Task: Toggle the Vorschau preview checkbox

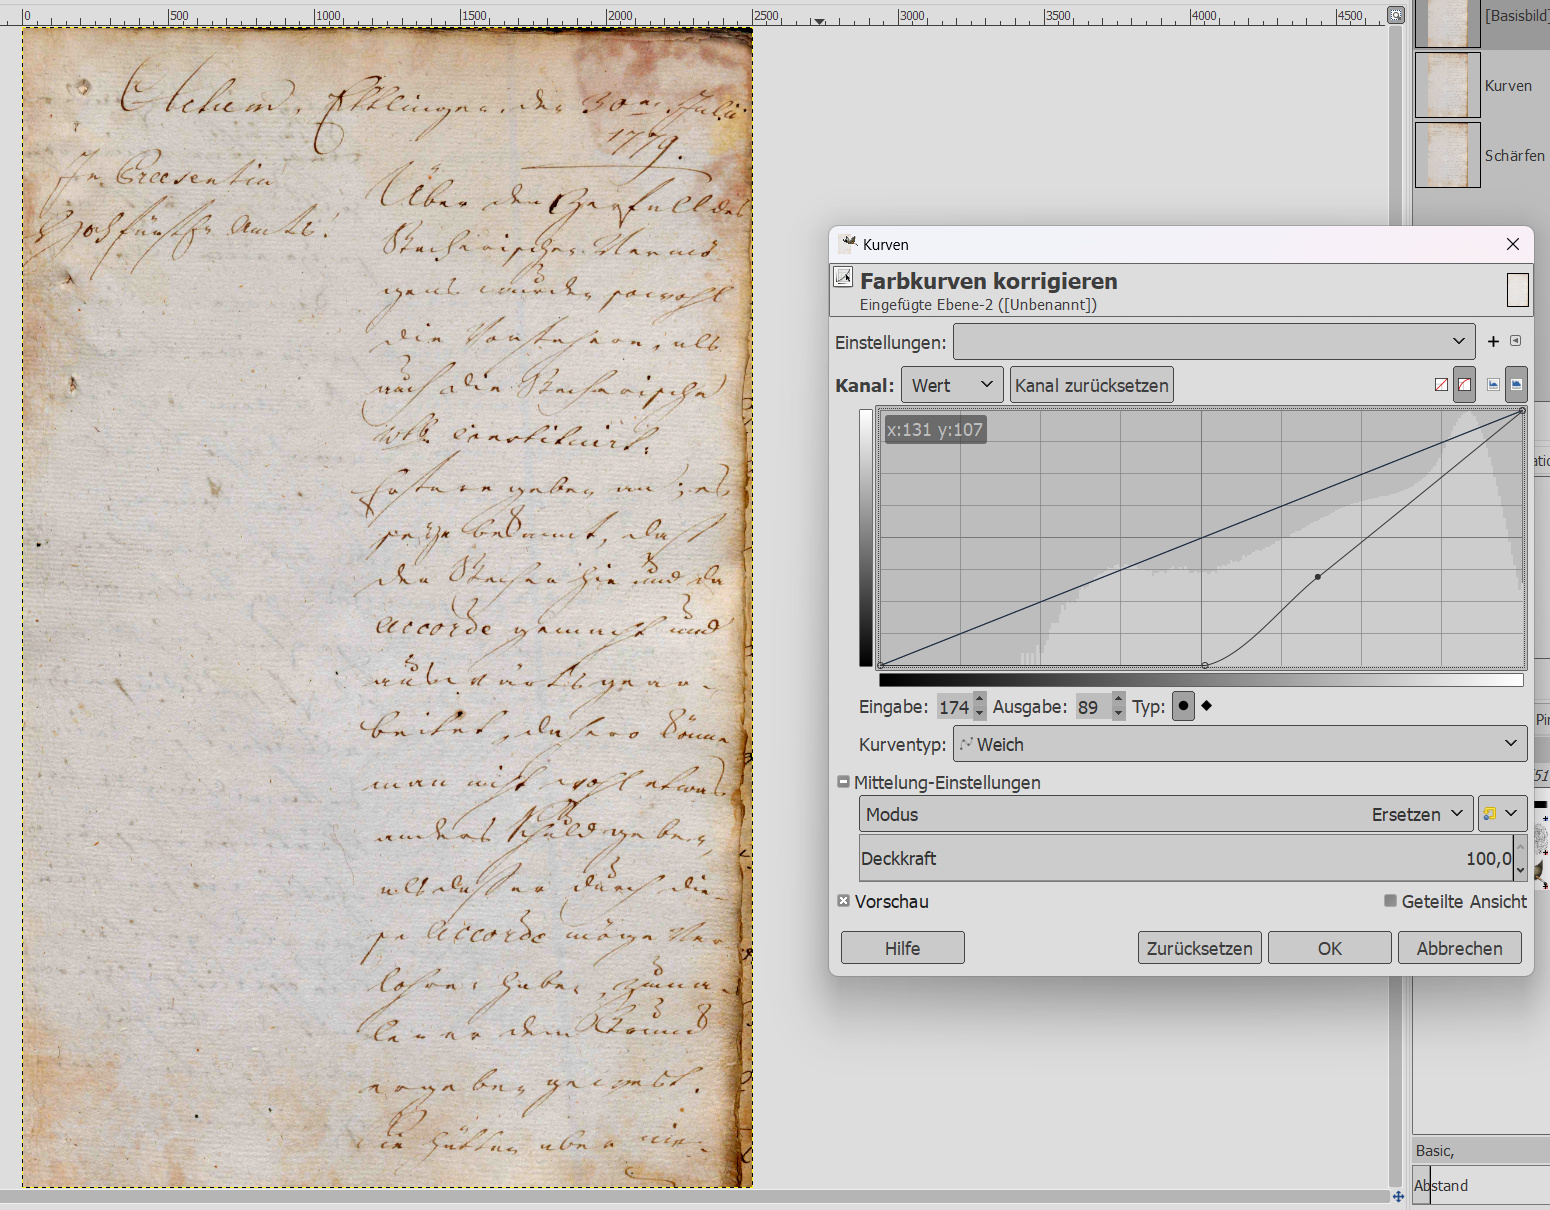Action: click(x=844, y=901)
